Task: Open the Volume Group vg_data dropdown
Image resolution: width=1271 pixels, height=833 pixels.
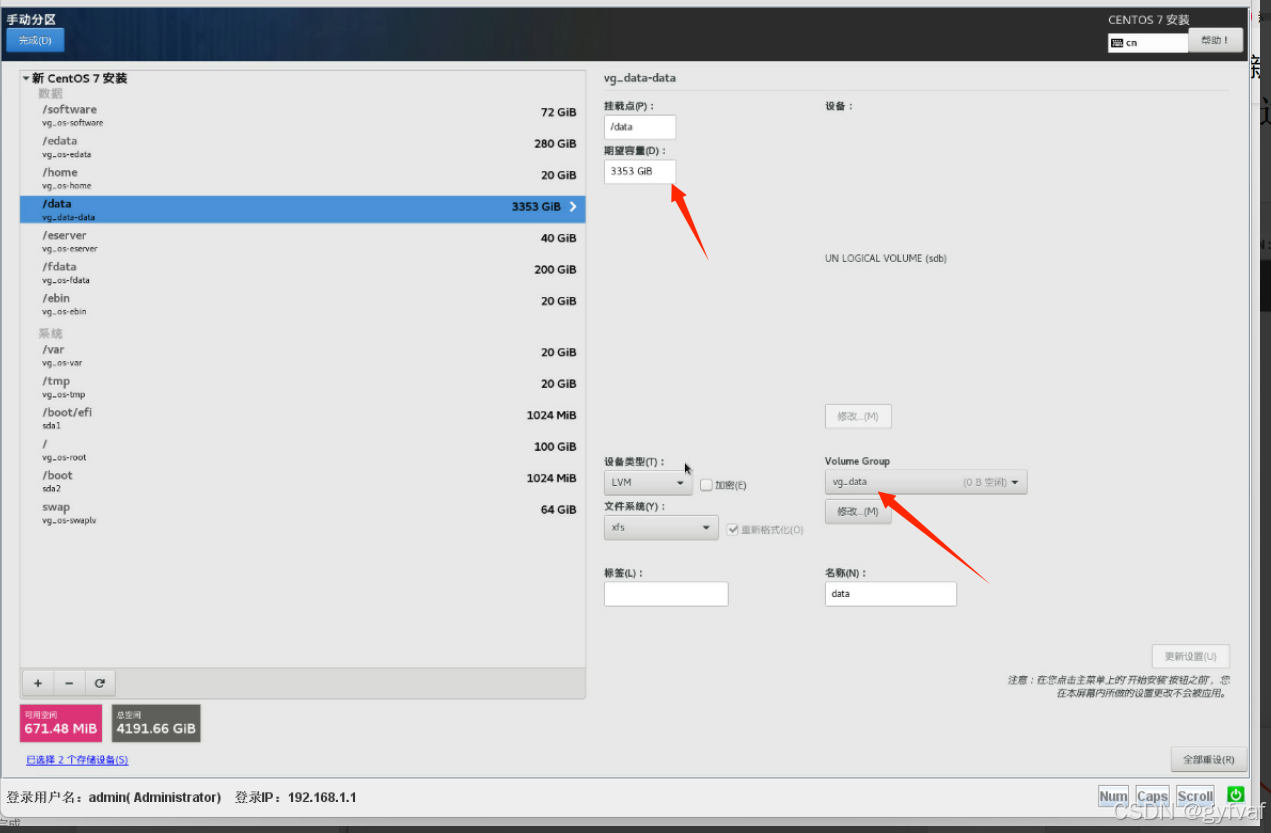Action: click(x=926, y=482)
